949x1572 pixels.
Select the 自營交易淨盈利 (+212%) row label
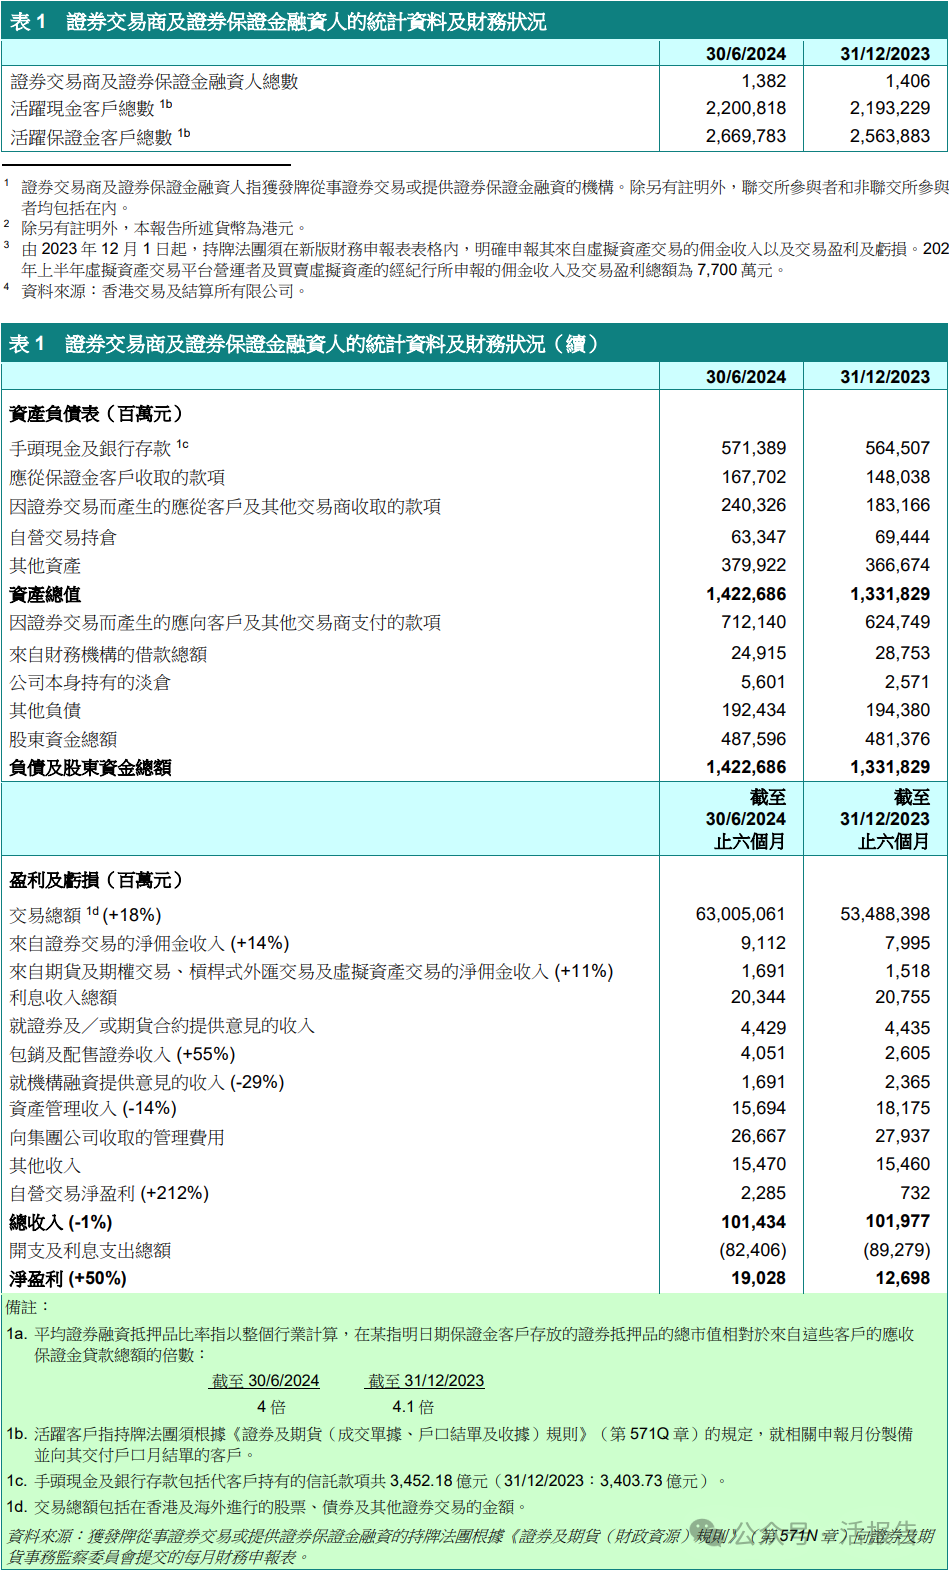(109, 1193)
